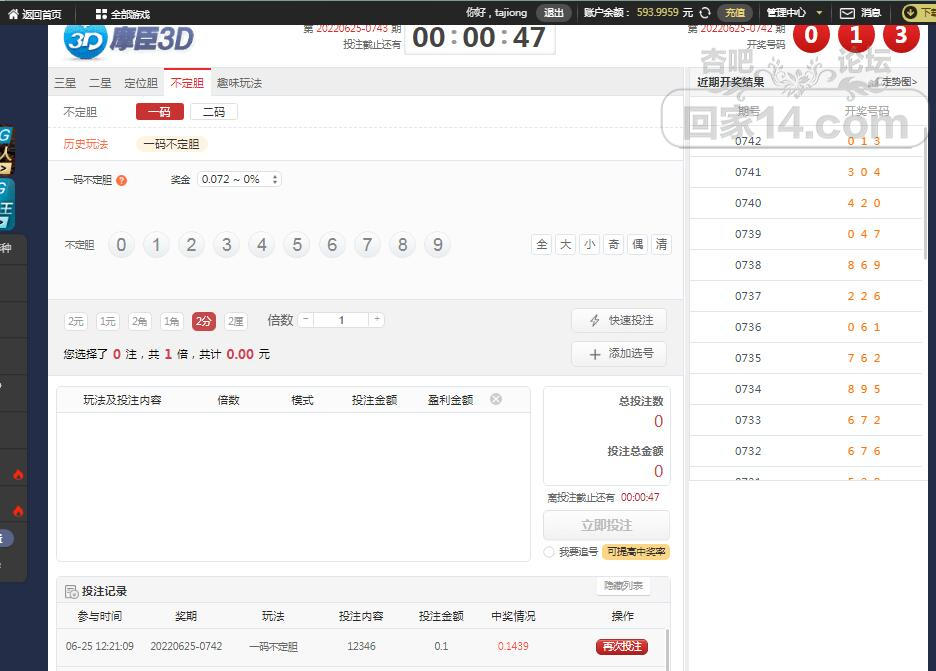Click the plus stepper for 倍数

(377, 320)
